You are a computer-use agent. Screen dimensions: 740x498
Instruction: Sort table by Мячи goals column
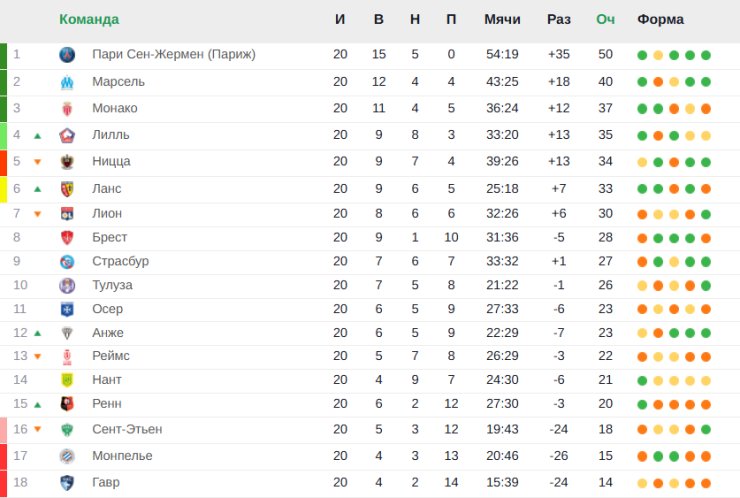tap(502, 19)
